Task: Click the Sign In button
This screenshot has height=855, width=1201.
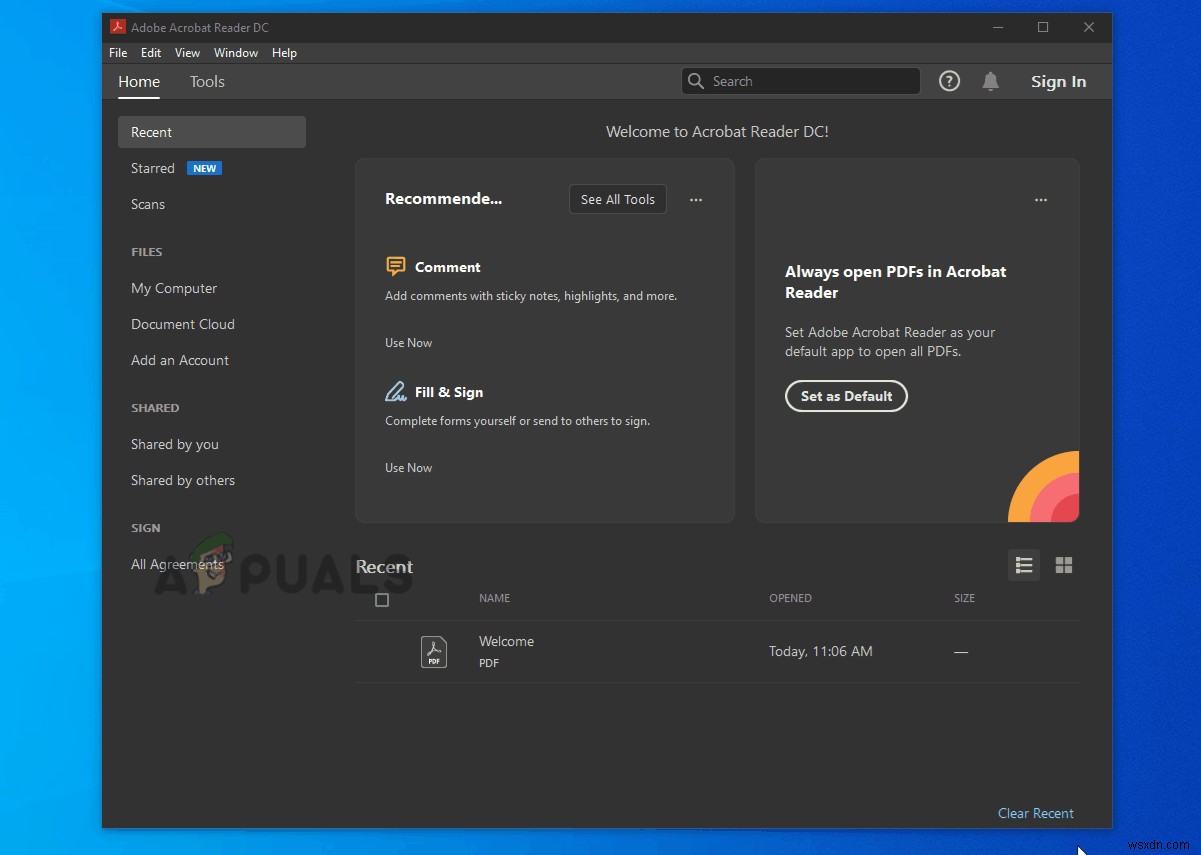Action: point(1058,81)
